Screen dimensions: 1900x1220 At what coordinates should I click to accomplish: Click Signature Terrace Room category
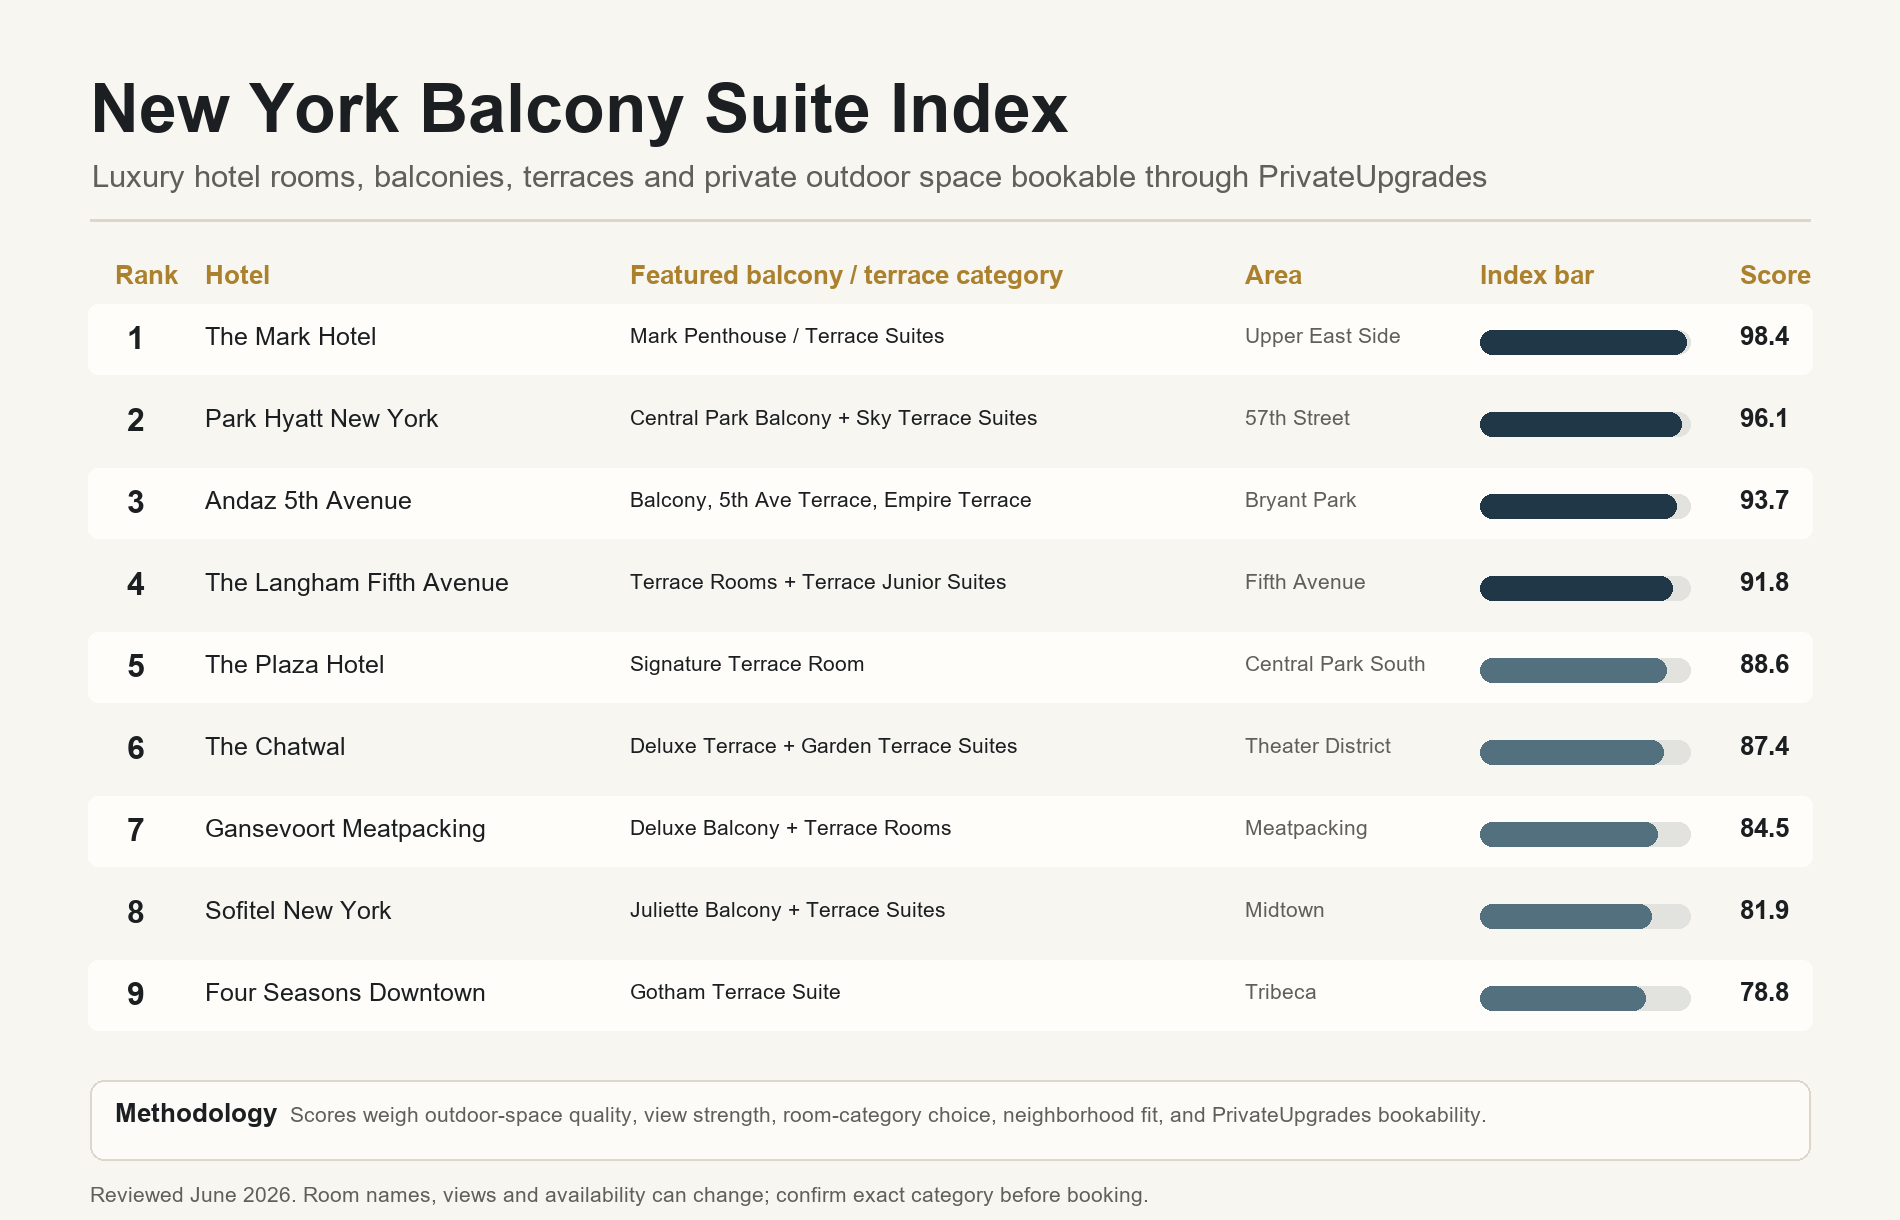tap(747, 664)
